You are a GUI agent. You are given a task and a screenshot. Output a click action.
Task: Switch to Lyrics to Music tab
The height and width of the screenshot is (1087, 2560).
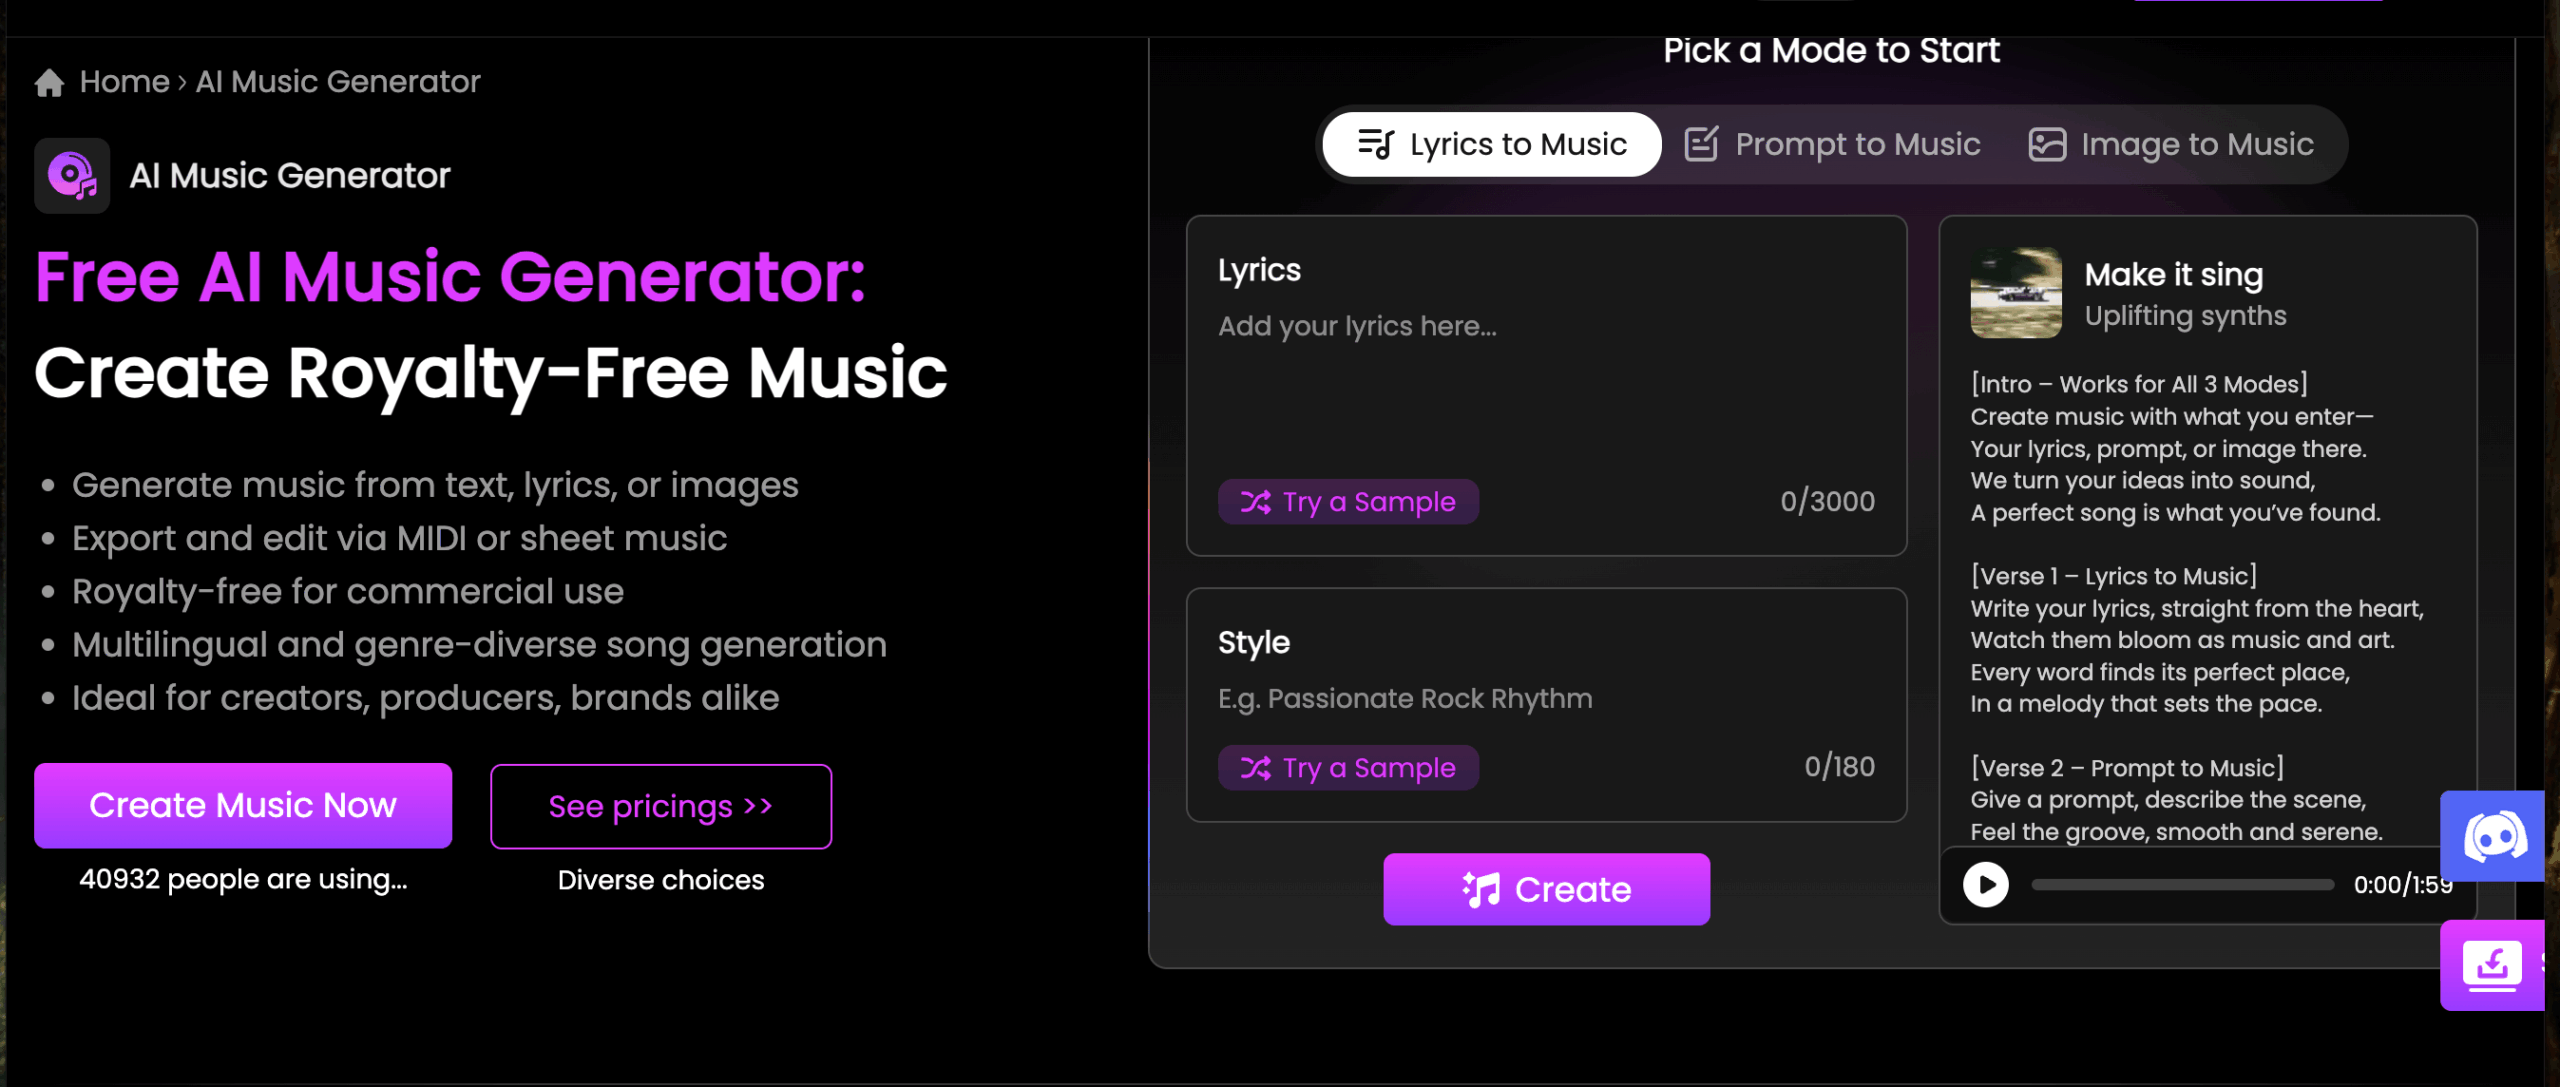click(1492, 145)
